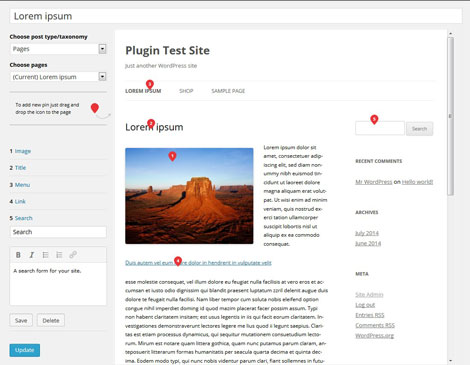The image size is (470, 365).
Task: Open the Menu pin in the list
Action: click(22, 185)
